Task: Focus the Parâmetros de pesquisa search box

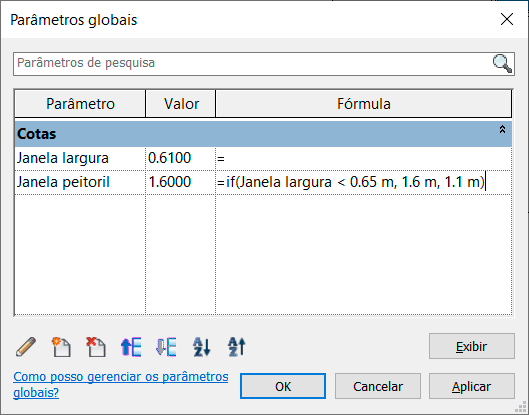Action: (x=253, y=63)
